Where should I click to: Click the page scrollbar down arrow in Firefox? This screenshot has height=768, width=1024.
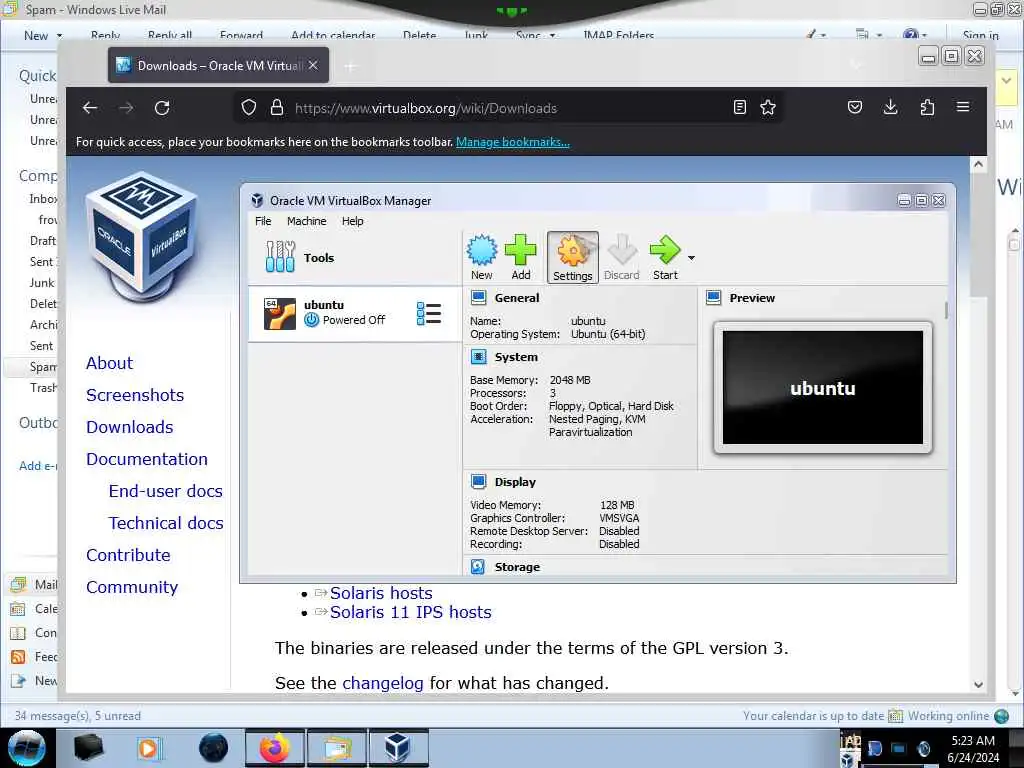click(x=978, y=684)
